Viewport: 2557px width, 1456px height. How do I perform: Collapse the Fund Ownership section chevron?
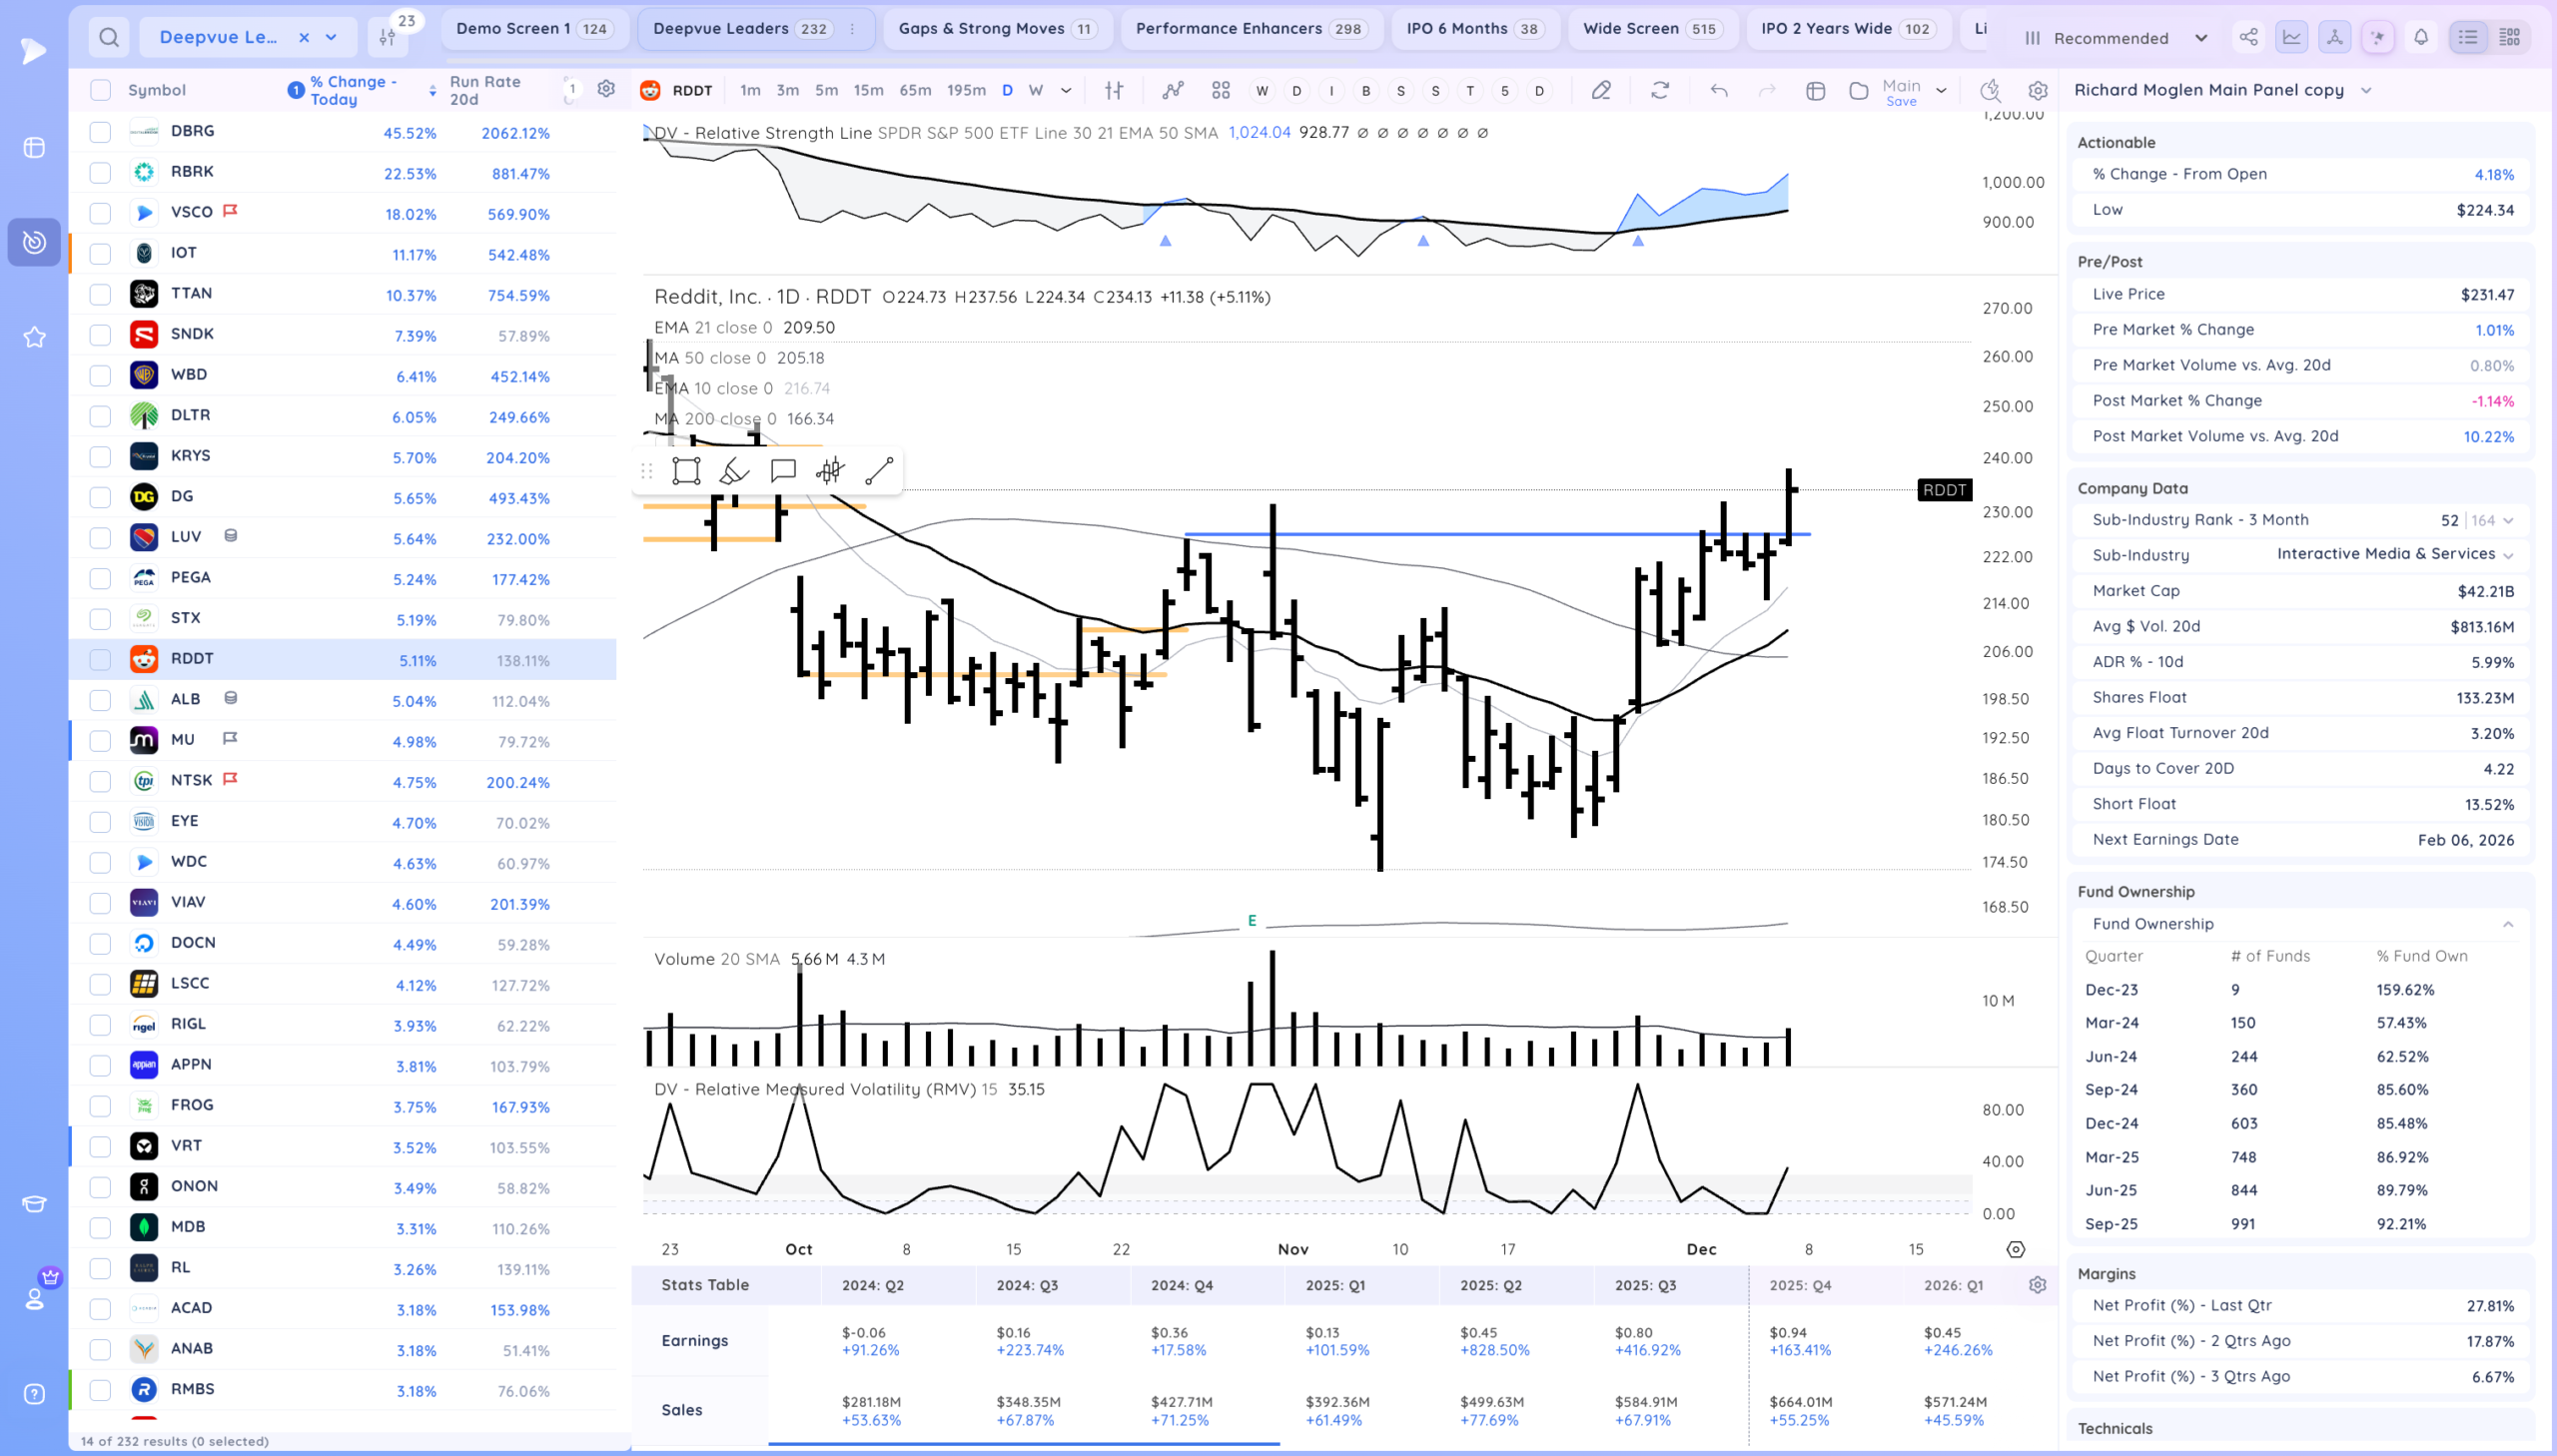click(2507, 924)
